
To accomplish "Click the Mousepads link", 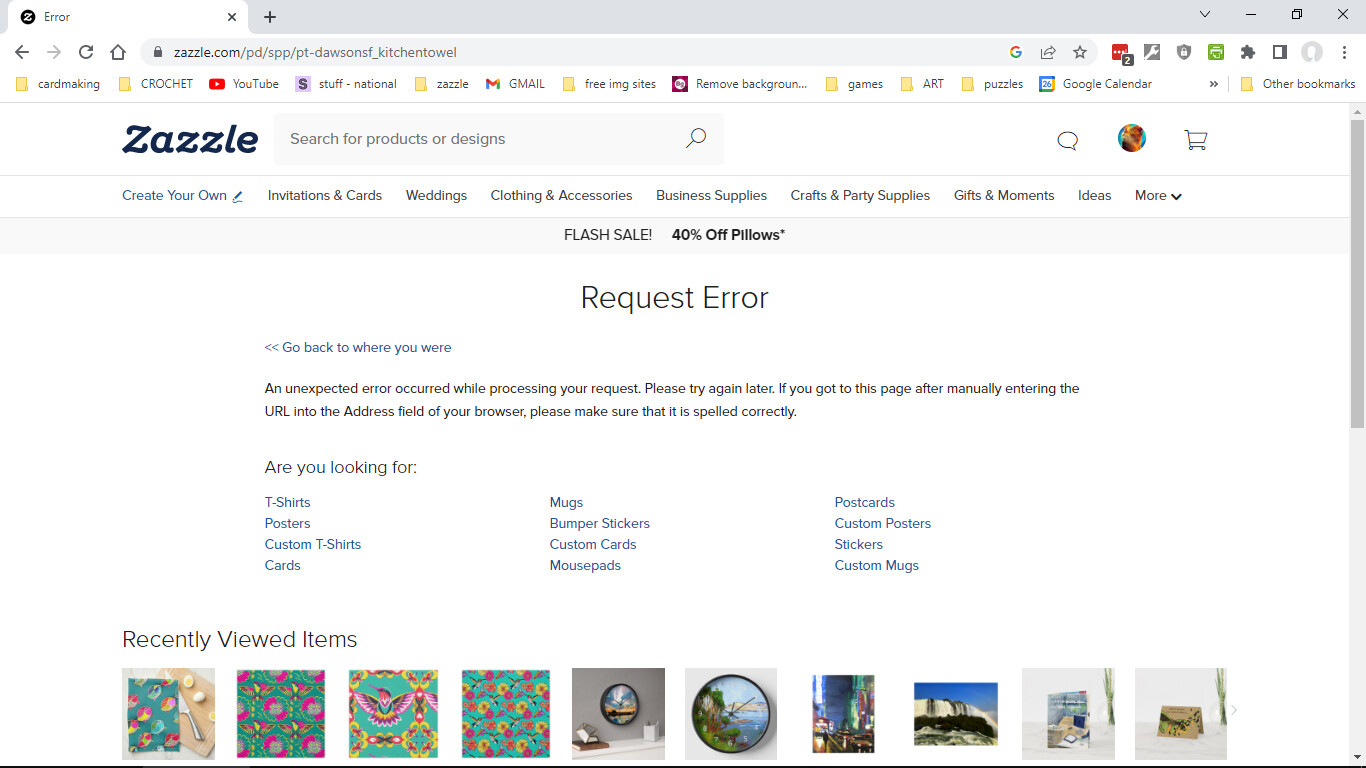I will point(585,566).
